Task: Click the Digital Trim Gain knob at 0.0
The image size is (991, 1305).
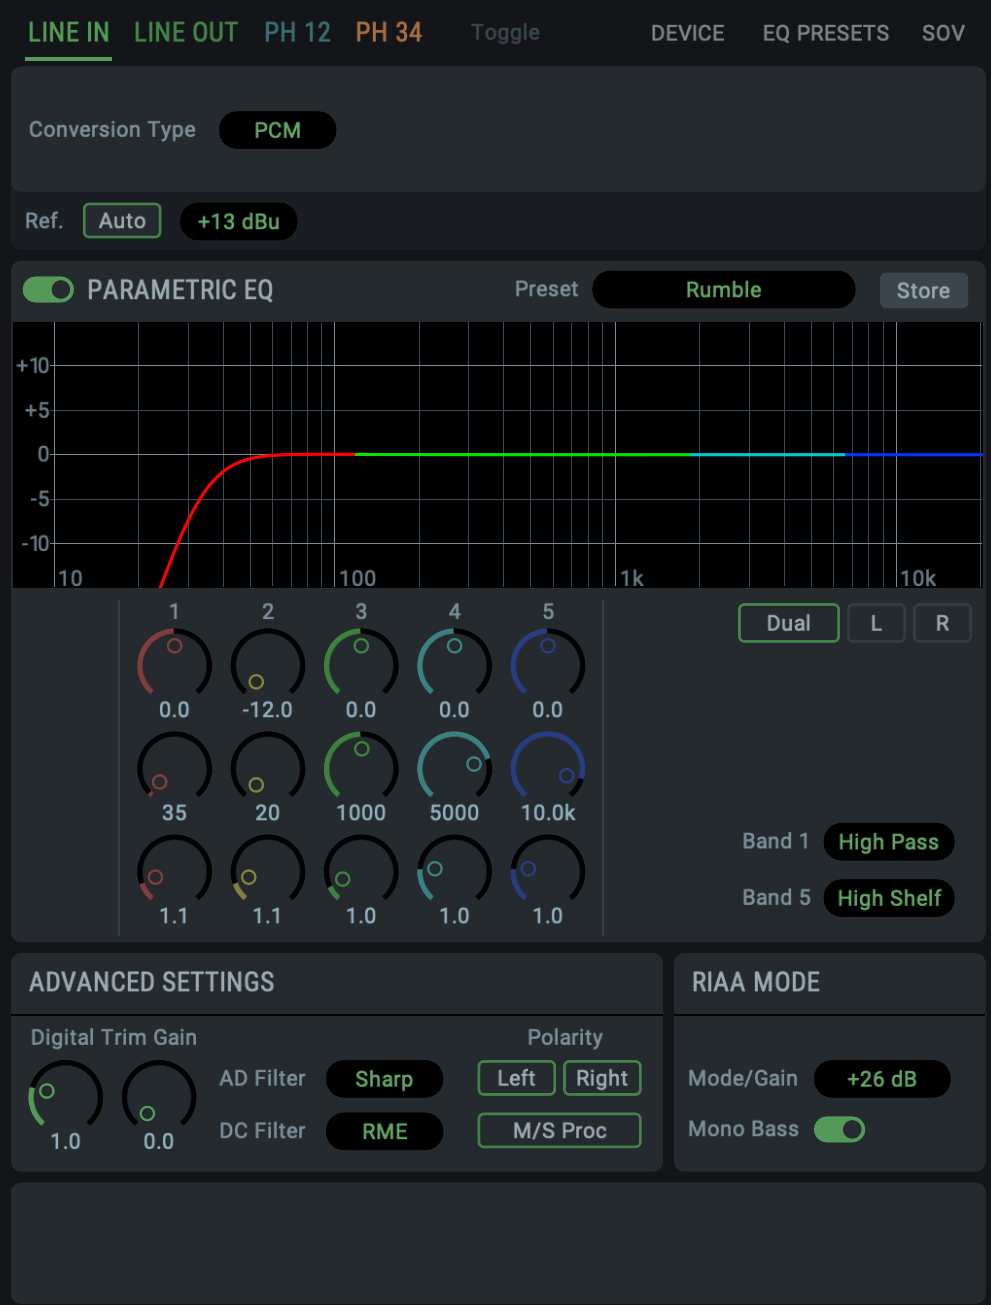Action: point(159,1097)
